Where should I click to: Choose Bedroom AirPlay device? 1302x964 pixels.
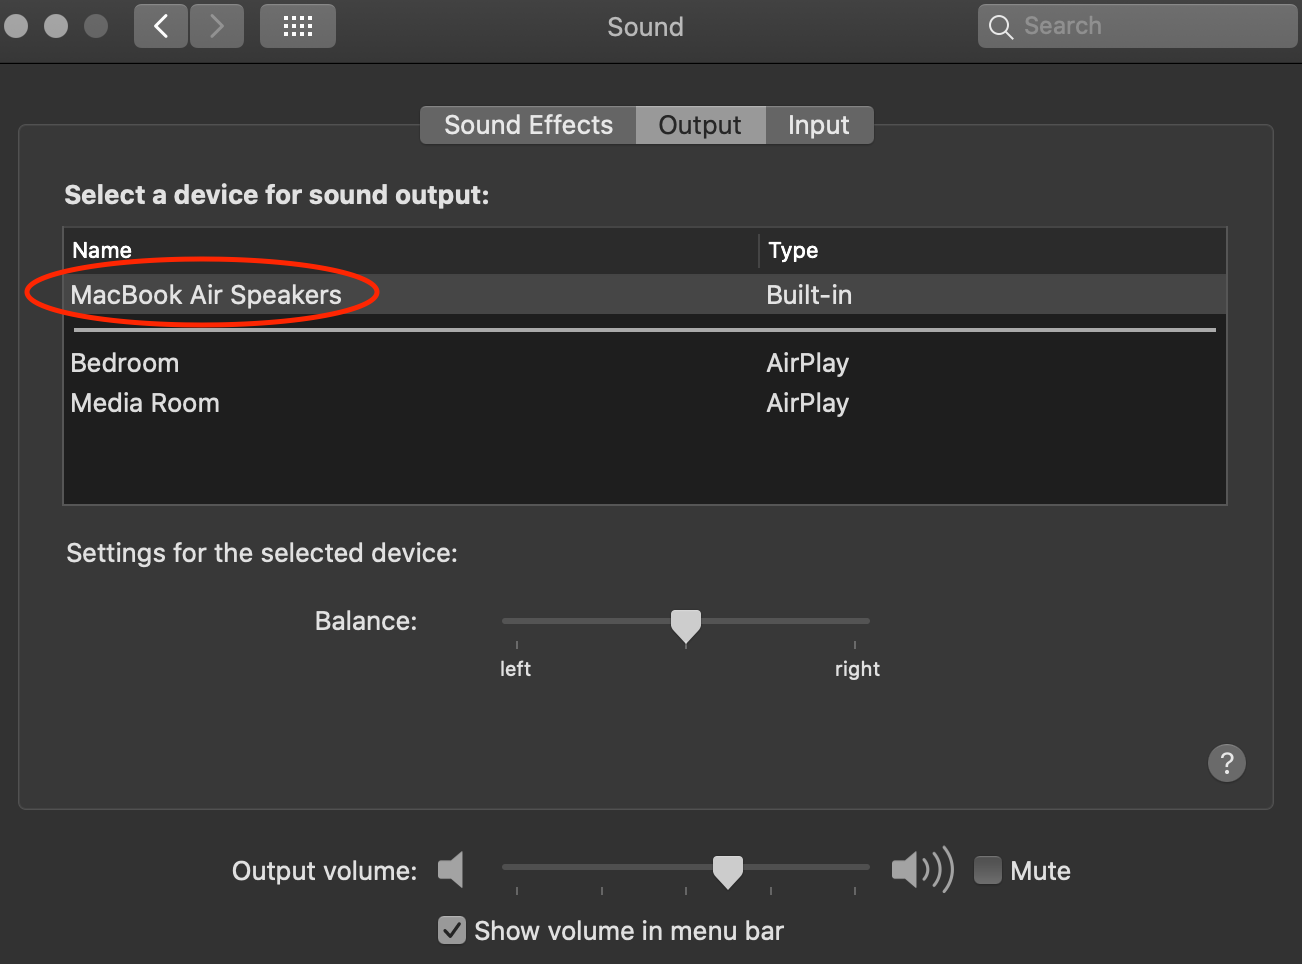[124, 362]
